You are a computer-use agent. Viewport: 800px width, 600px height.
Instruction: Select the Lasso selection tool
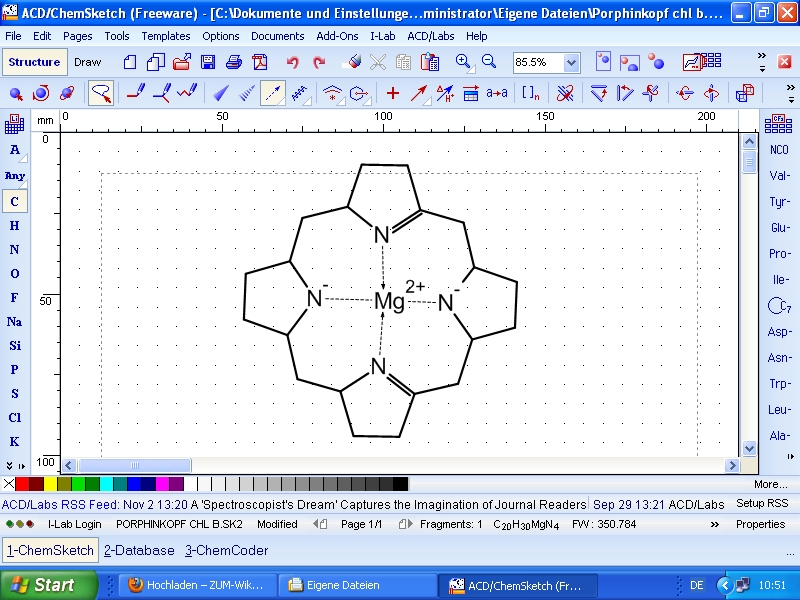[x=101, y=94]
